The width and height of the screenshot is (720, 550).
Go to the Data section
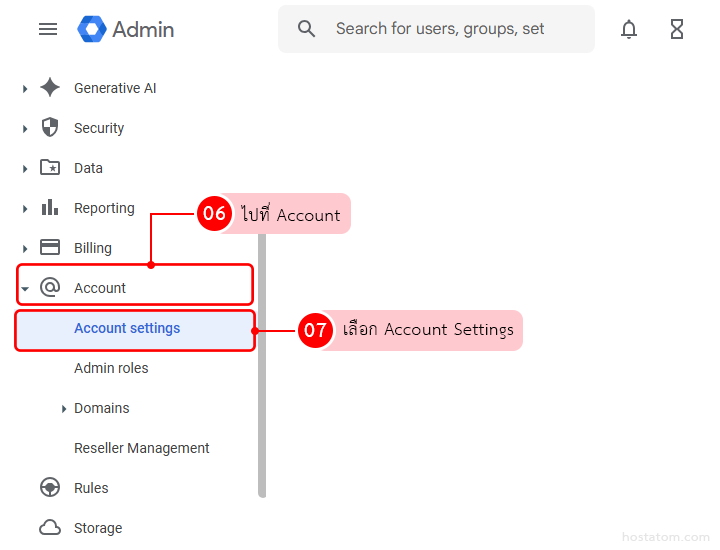click(x=88, y=168)
